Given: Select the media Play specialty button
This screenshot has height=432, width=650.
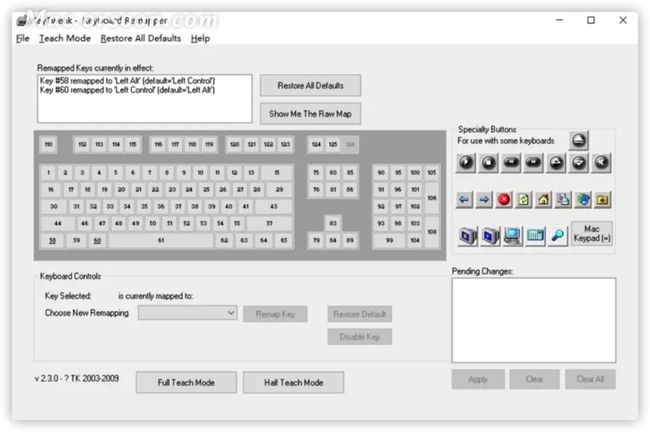Looking at the screenshot, I should (x=466, y=163).
